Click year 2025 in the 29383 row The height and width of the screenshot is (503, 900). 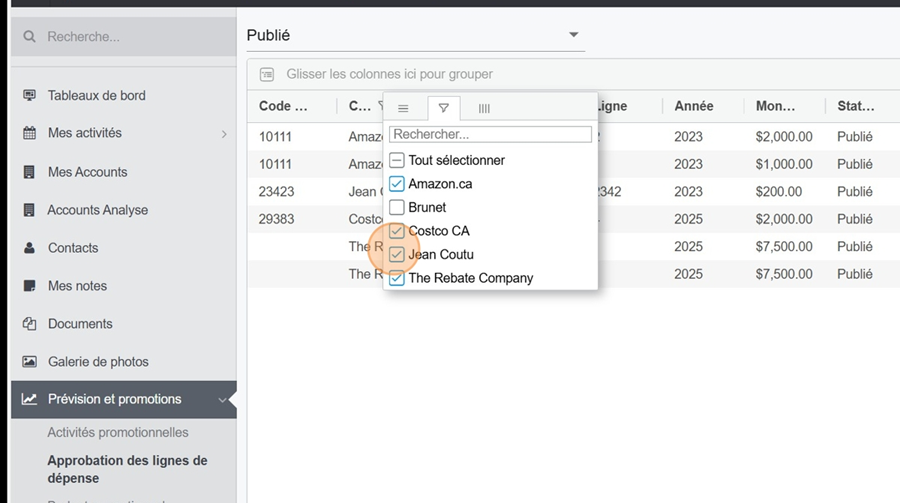pos(688,219)
